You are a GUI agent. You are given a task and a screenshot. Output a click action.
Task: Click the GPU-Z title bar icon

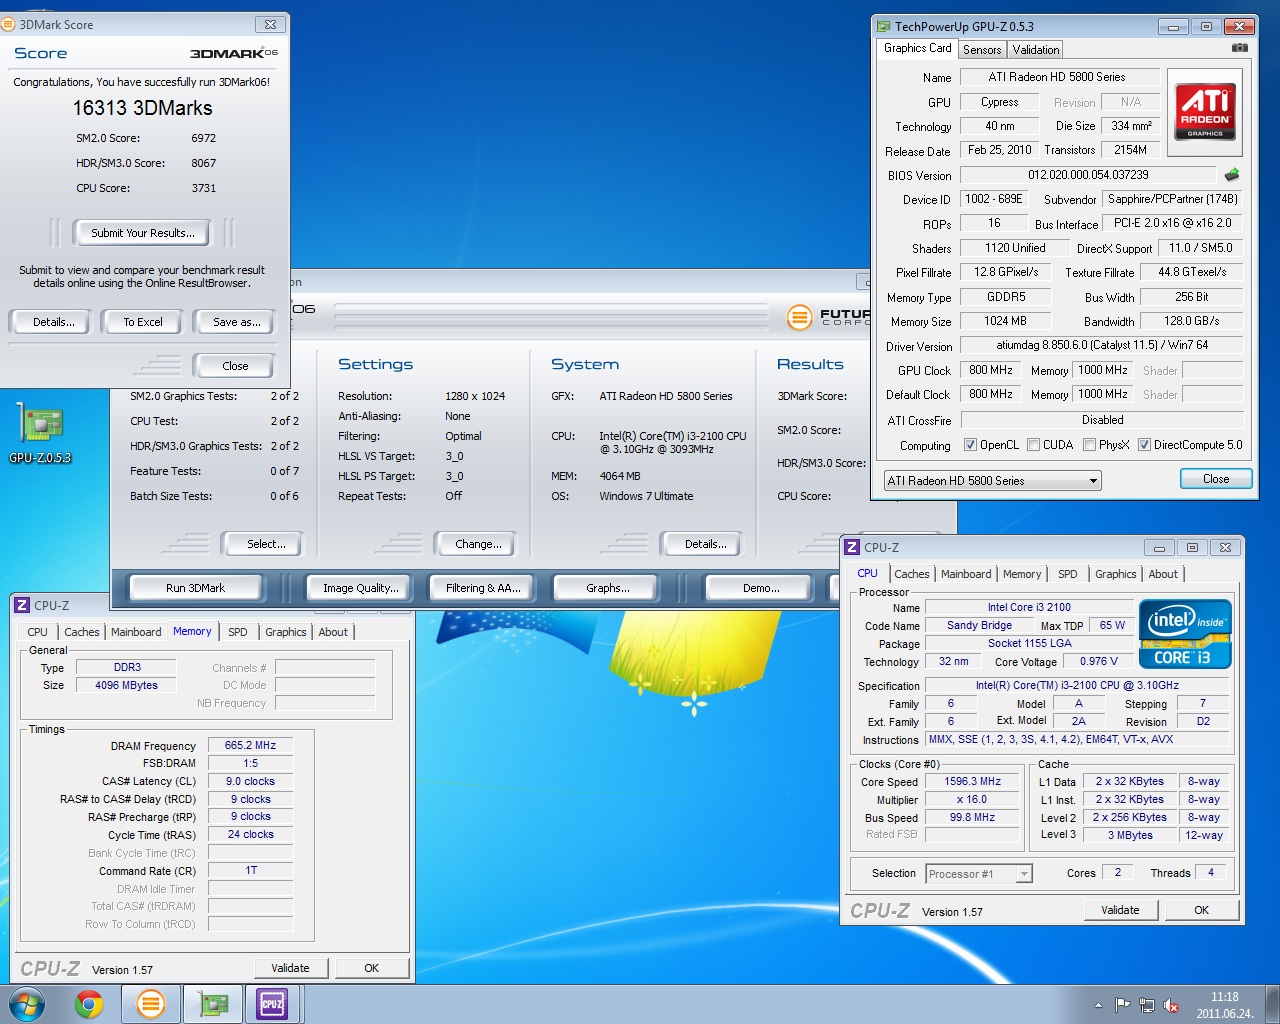coord(884,27)
